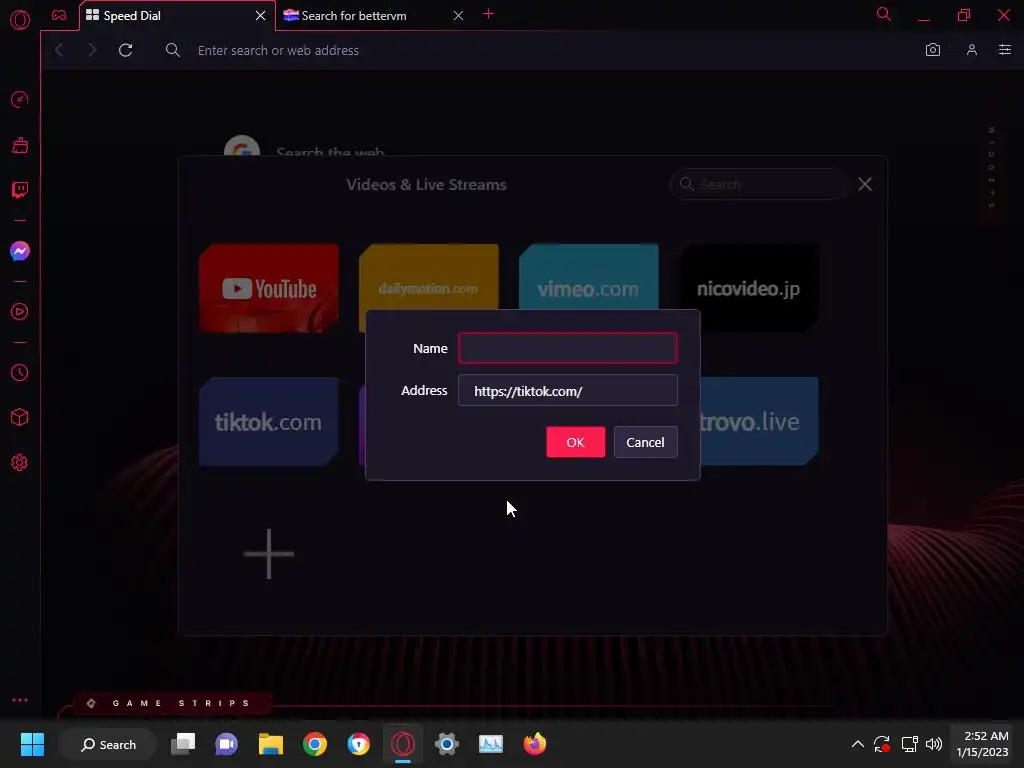This screenshot has width=1024, height=768.
Task: Take a snapshot with camera icon
Action: click(x=933, y=50)
